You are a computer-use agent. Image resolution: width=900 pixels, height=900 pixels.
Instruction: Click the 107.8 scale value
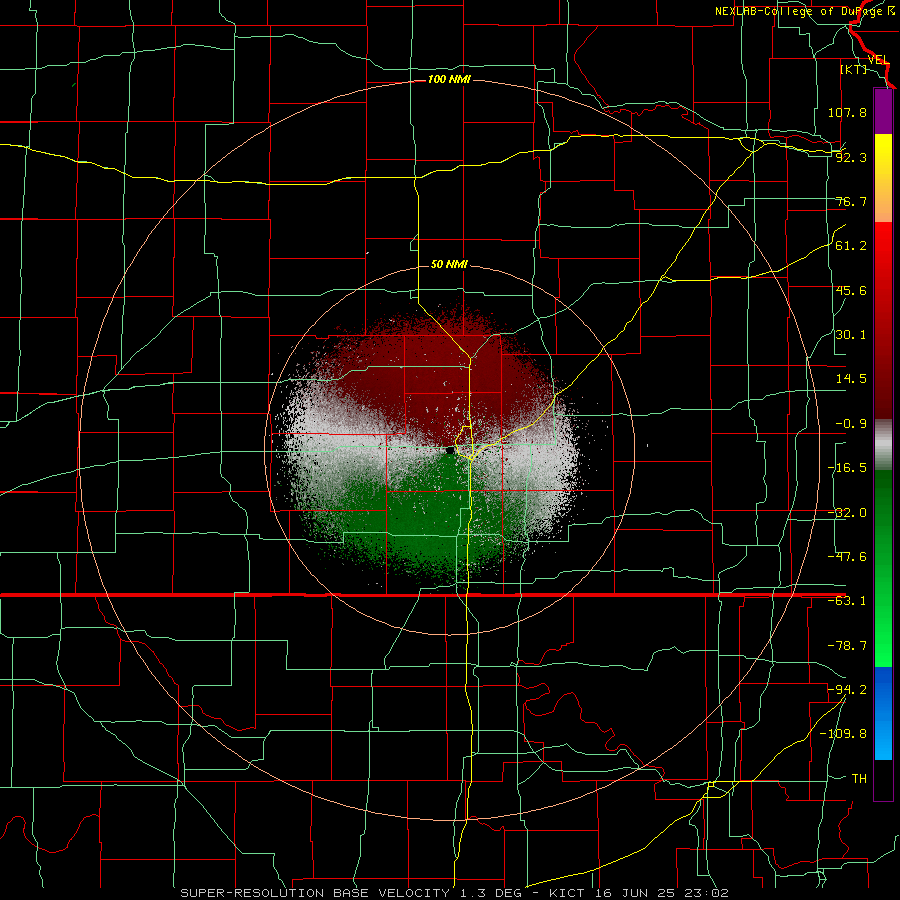[847, 112]
